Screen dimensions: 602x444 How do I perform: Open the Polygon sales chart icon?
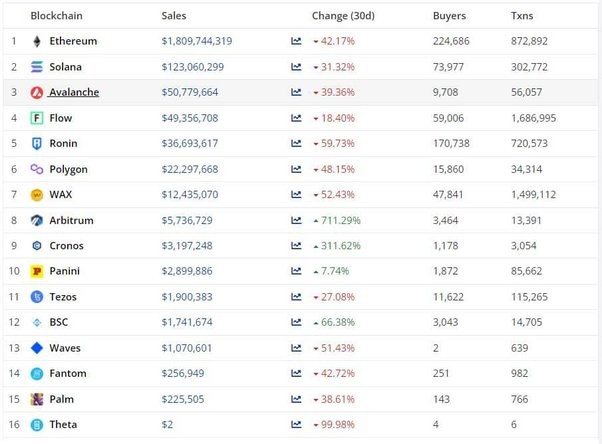coord(296,169)
